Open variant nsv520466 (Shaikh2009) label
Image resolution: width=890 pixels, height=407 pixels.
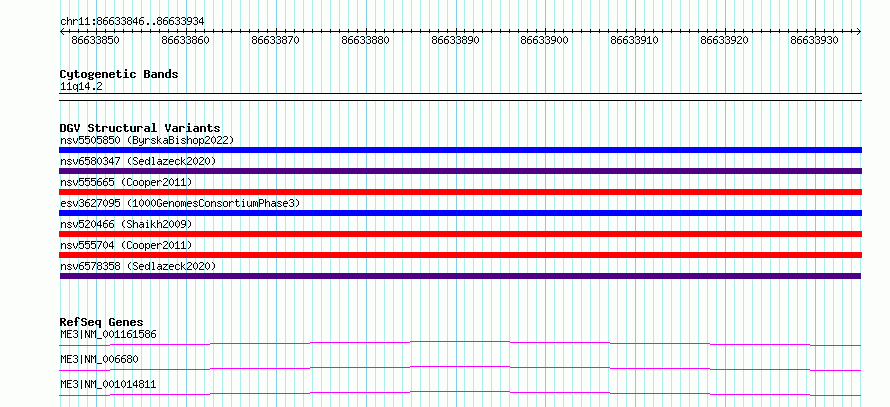(126, 224)
